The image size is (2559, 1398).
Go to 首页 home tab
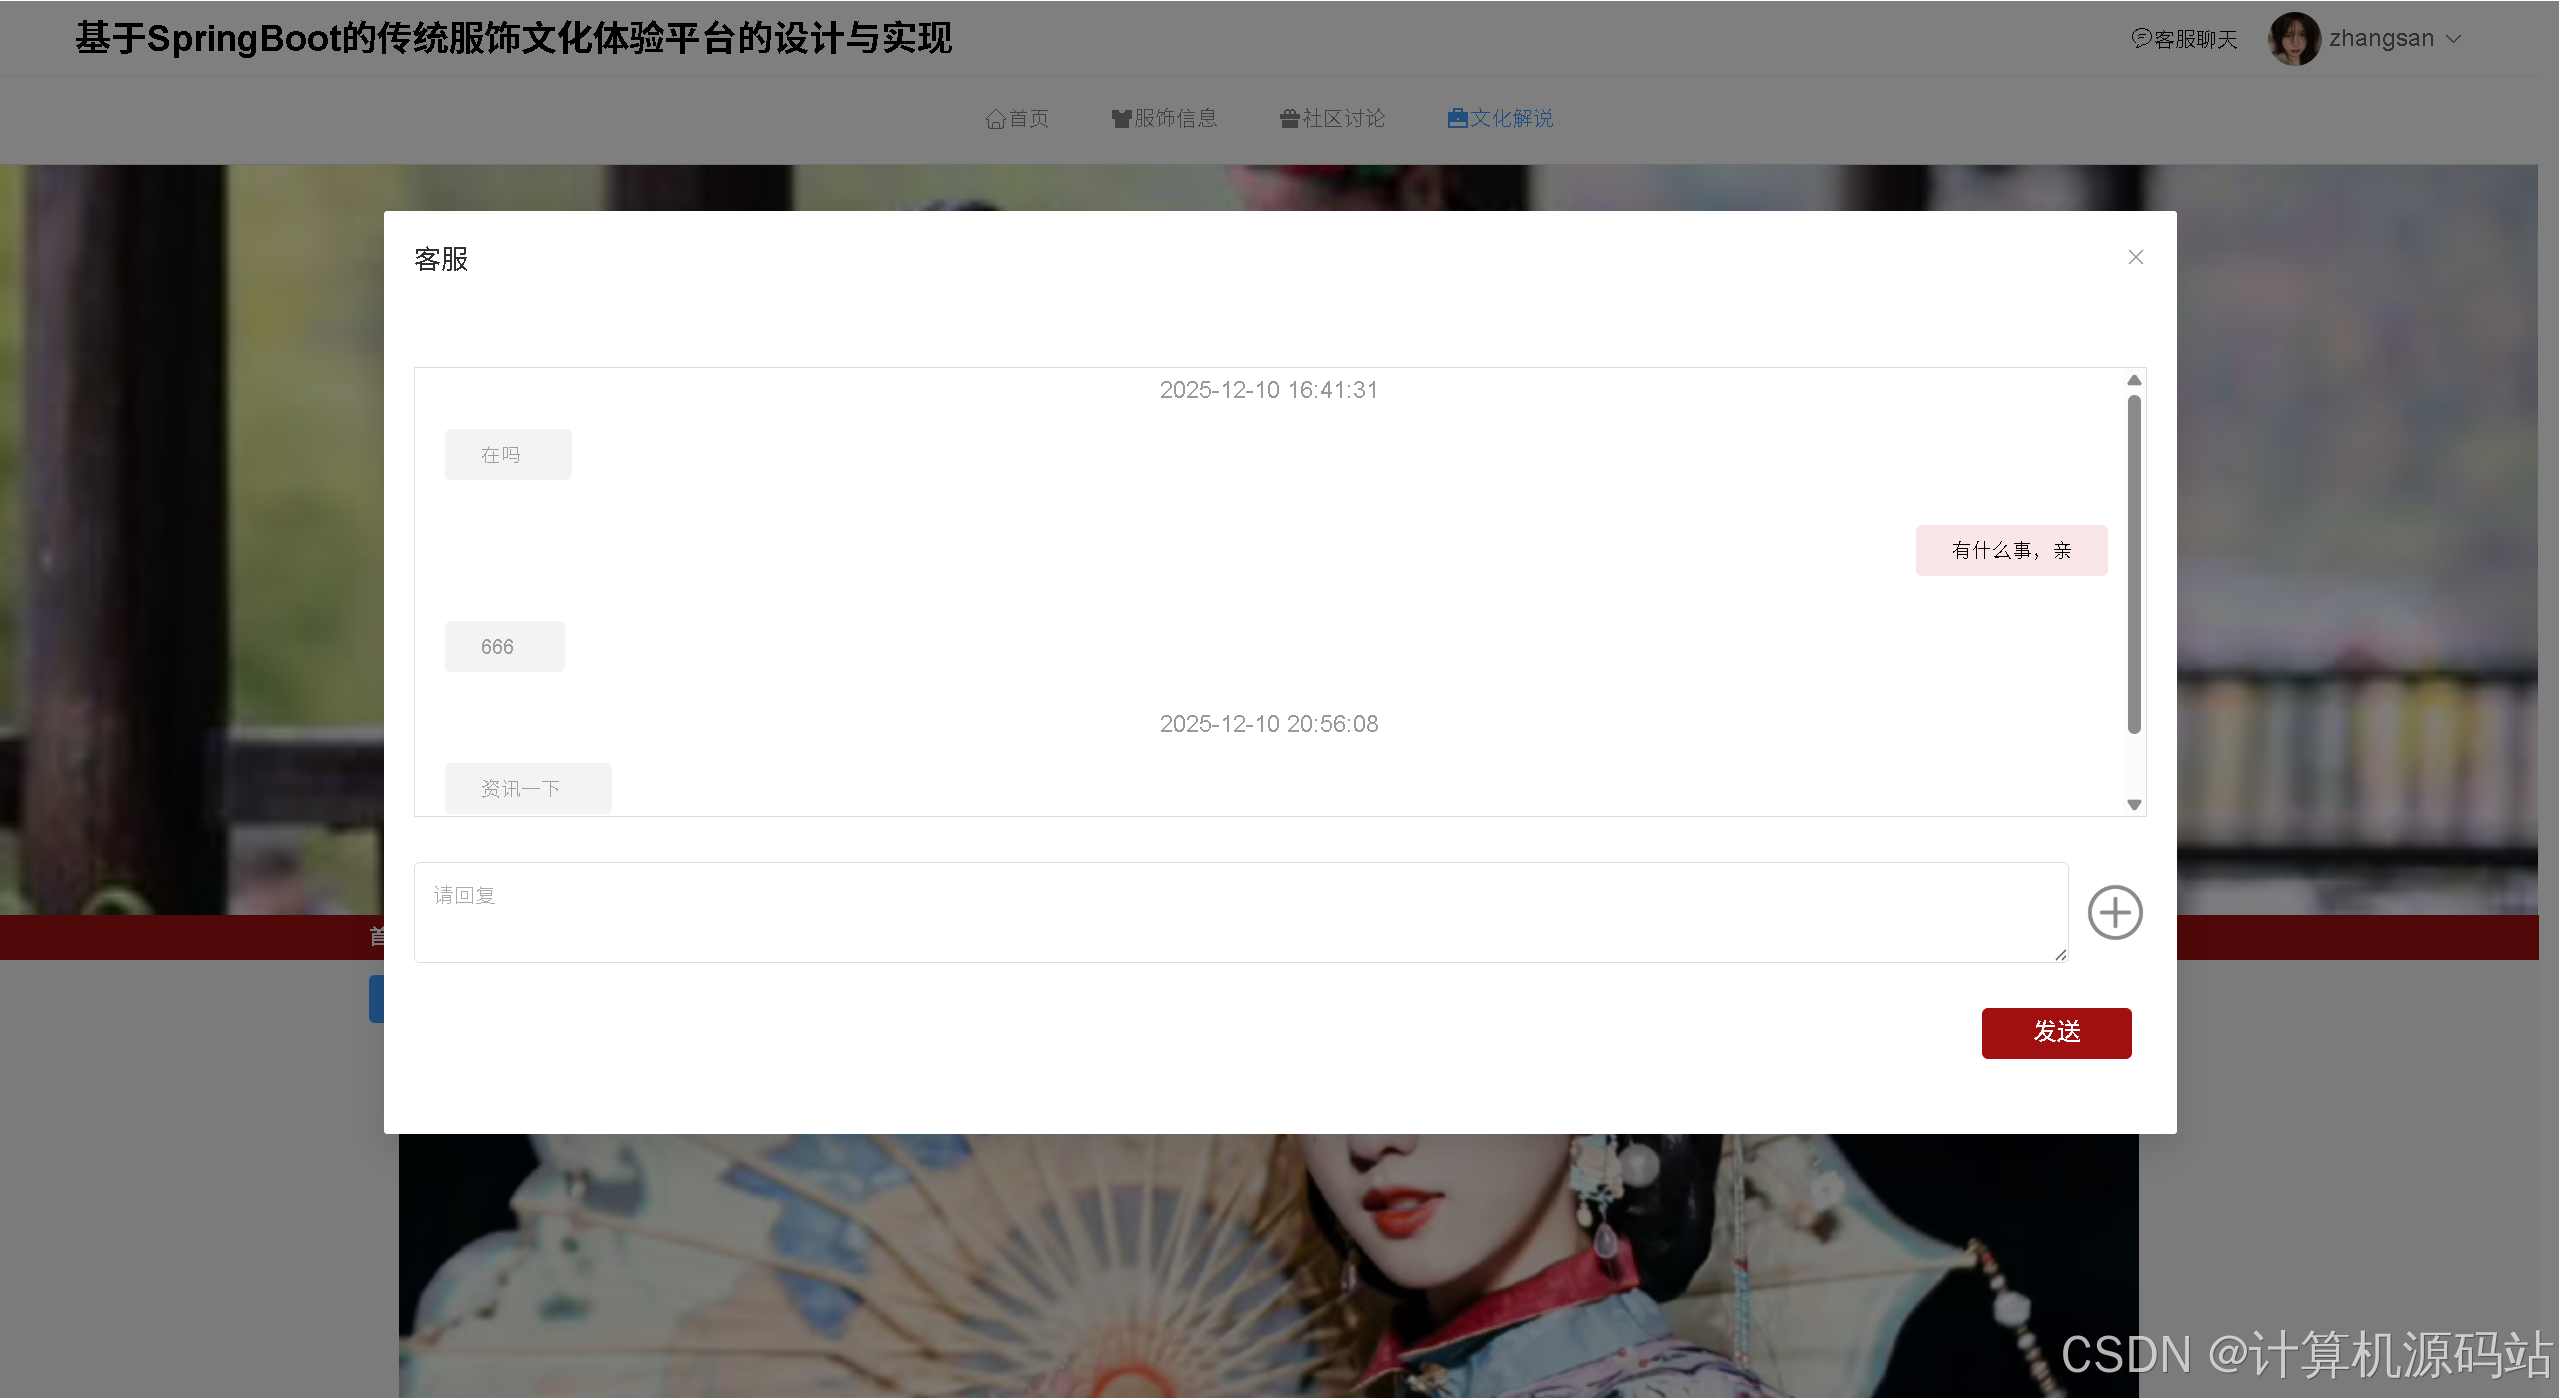point(1017,118)
